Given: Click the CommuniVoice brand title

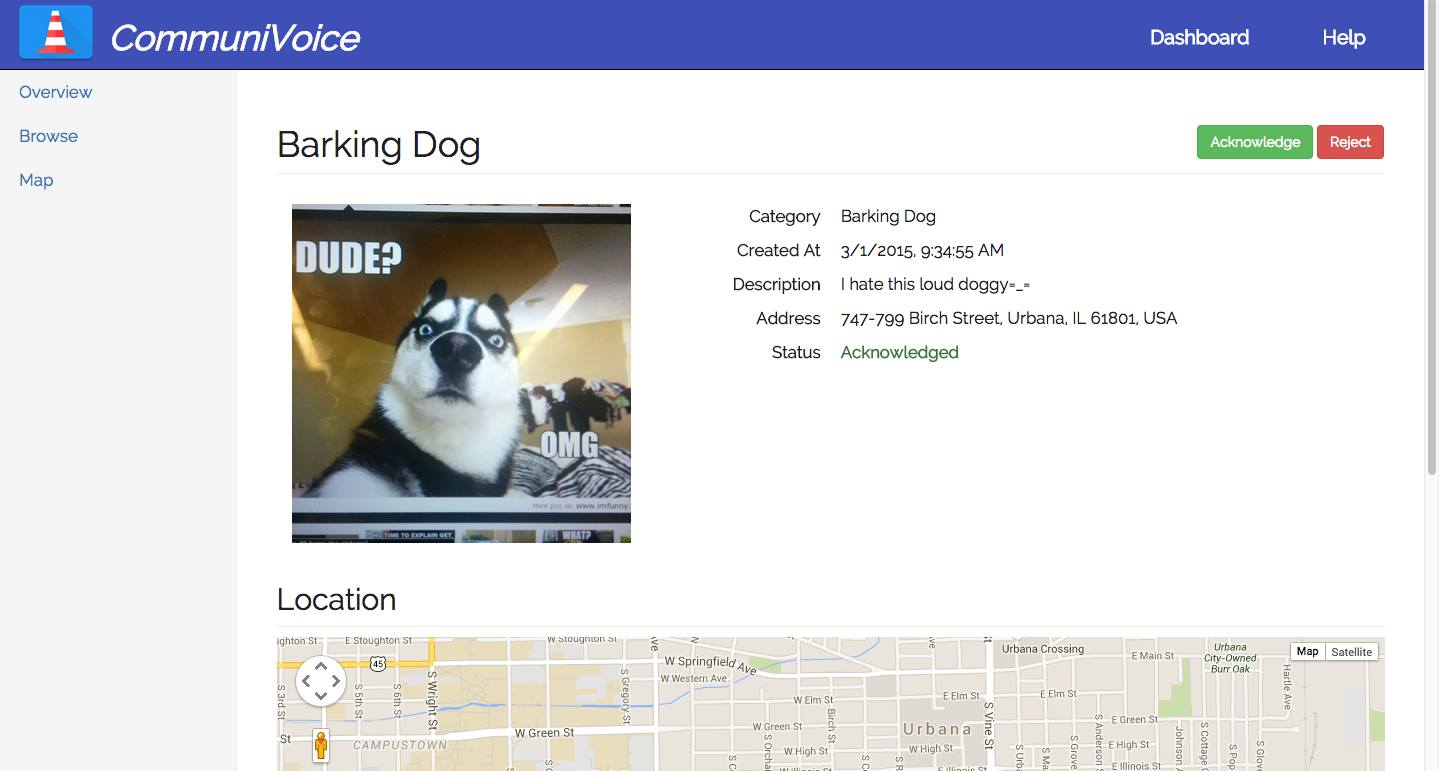Looking at the screenshot, I should 235,37.
